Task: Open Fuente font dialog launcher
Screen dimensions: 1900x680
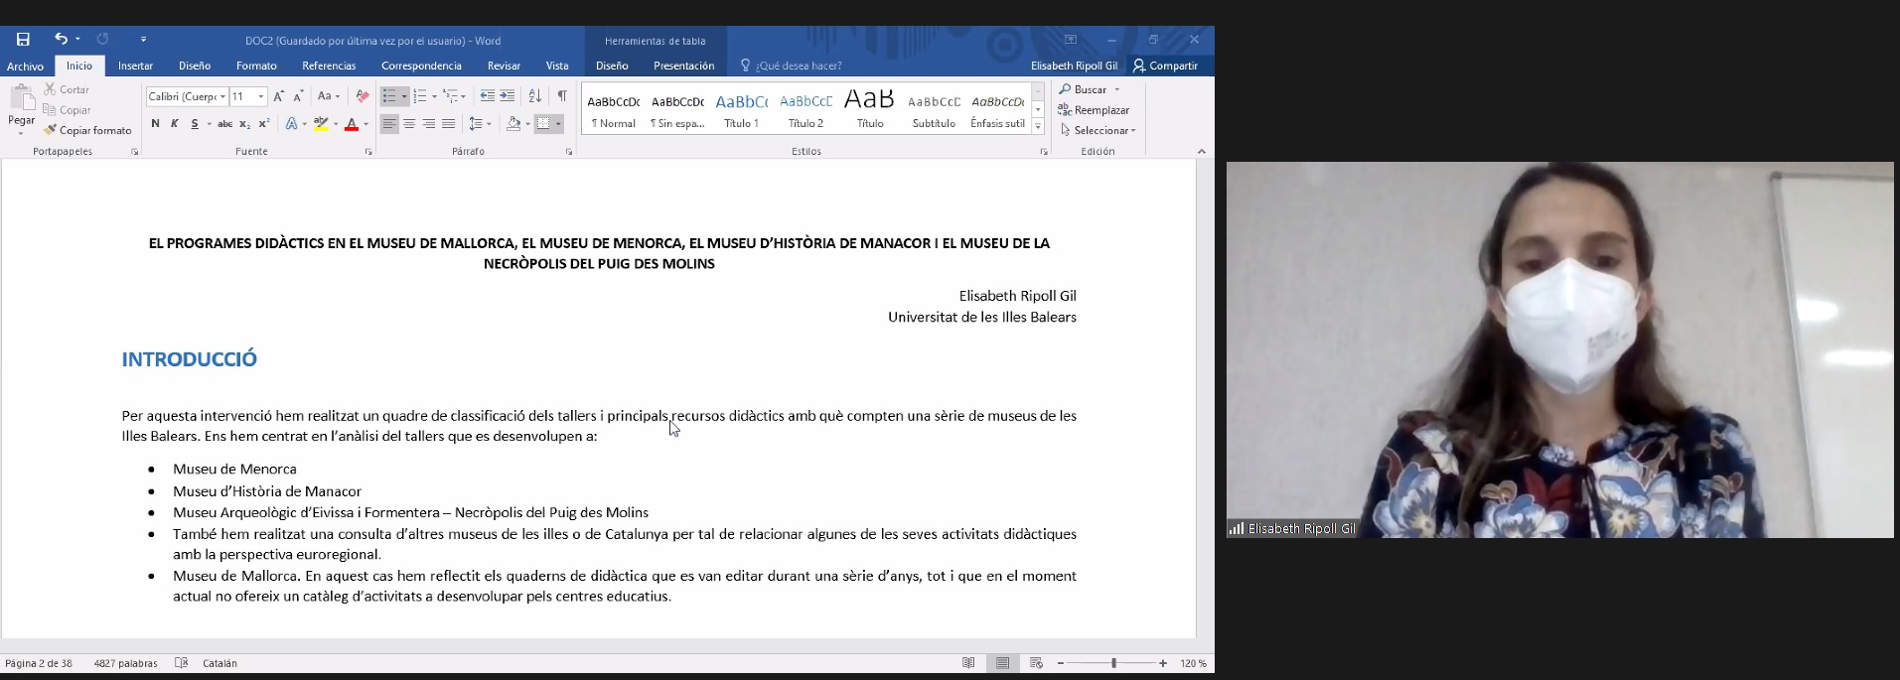Action: pos(369,152)
